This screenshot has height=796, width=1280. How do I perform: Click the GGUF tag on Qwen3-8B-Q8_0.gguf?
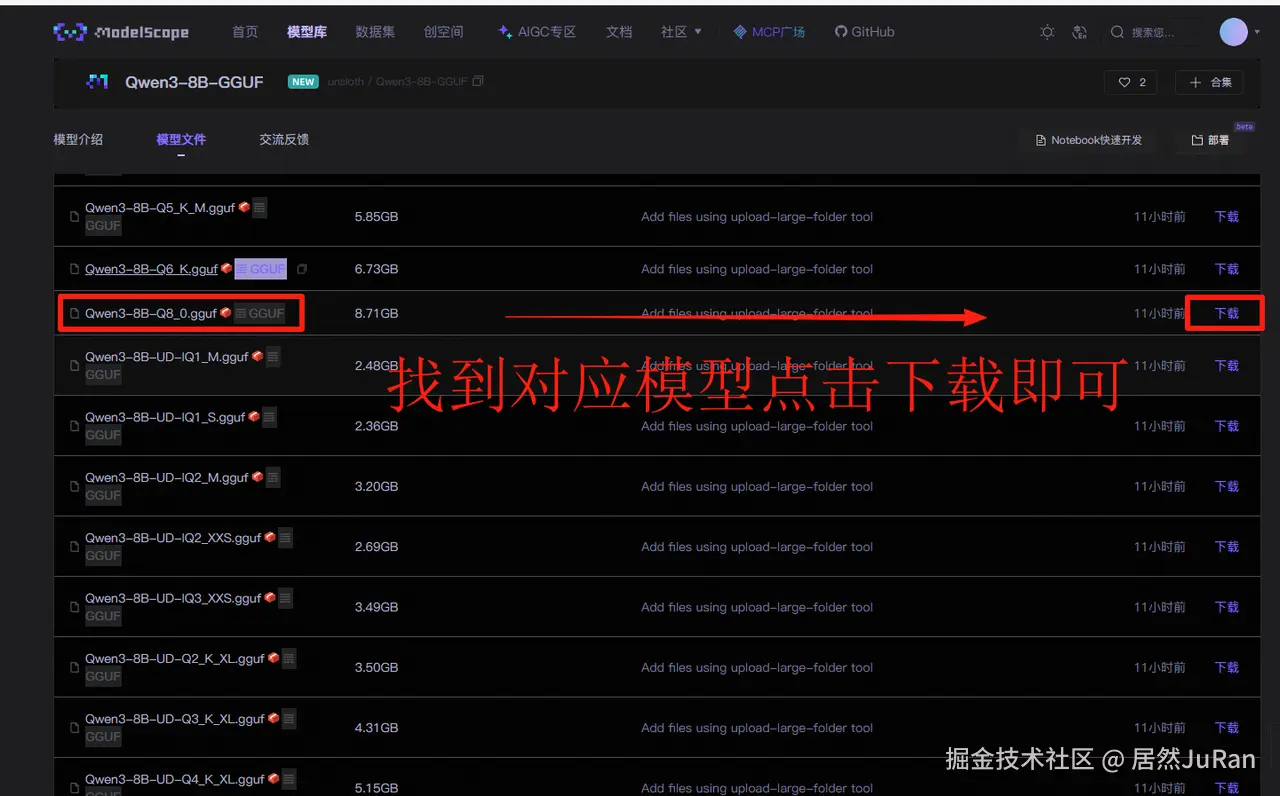260,313
